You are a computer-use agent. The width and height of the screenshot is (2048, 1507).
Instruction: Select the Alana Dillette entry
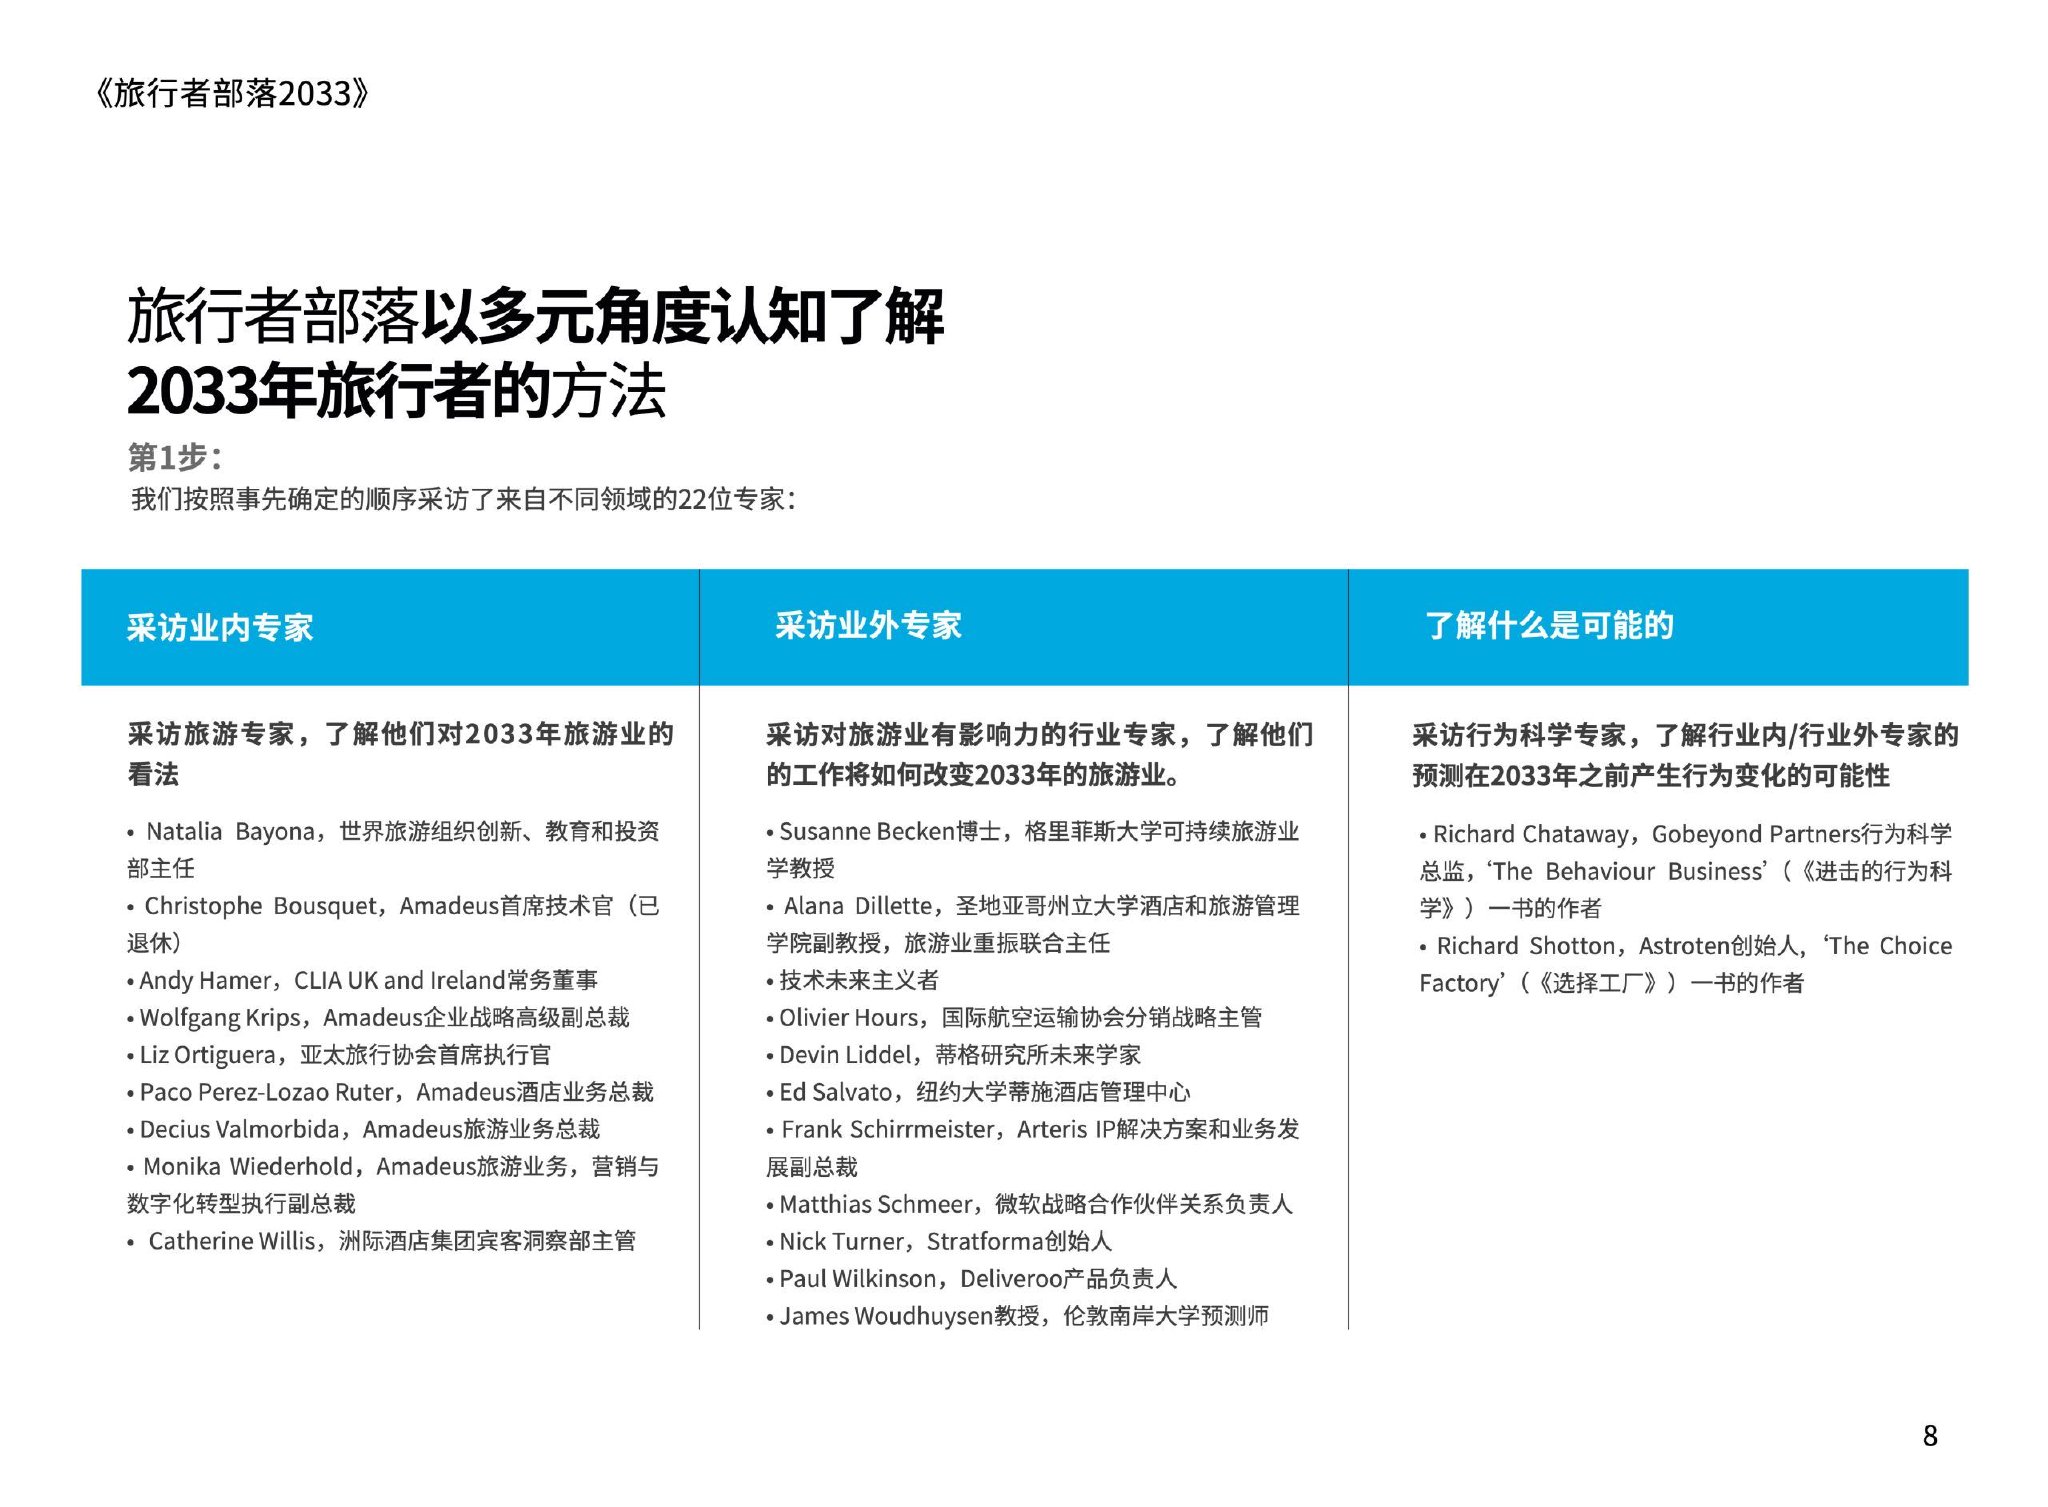1033,924
